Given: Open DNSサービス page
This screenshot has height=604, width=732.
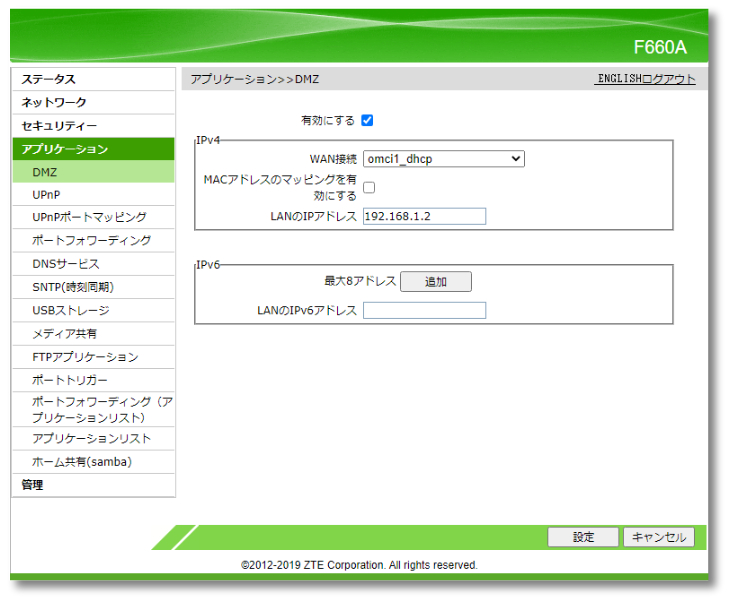Looking at the screenshot, I should point(93,264).
